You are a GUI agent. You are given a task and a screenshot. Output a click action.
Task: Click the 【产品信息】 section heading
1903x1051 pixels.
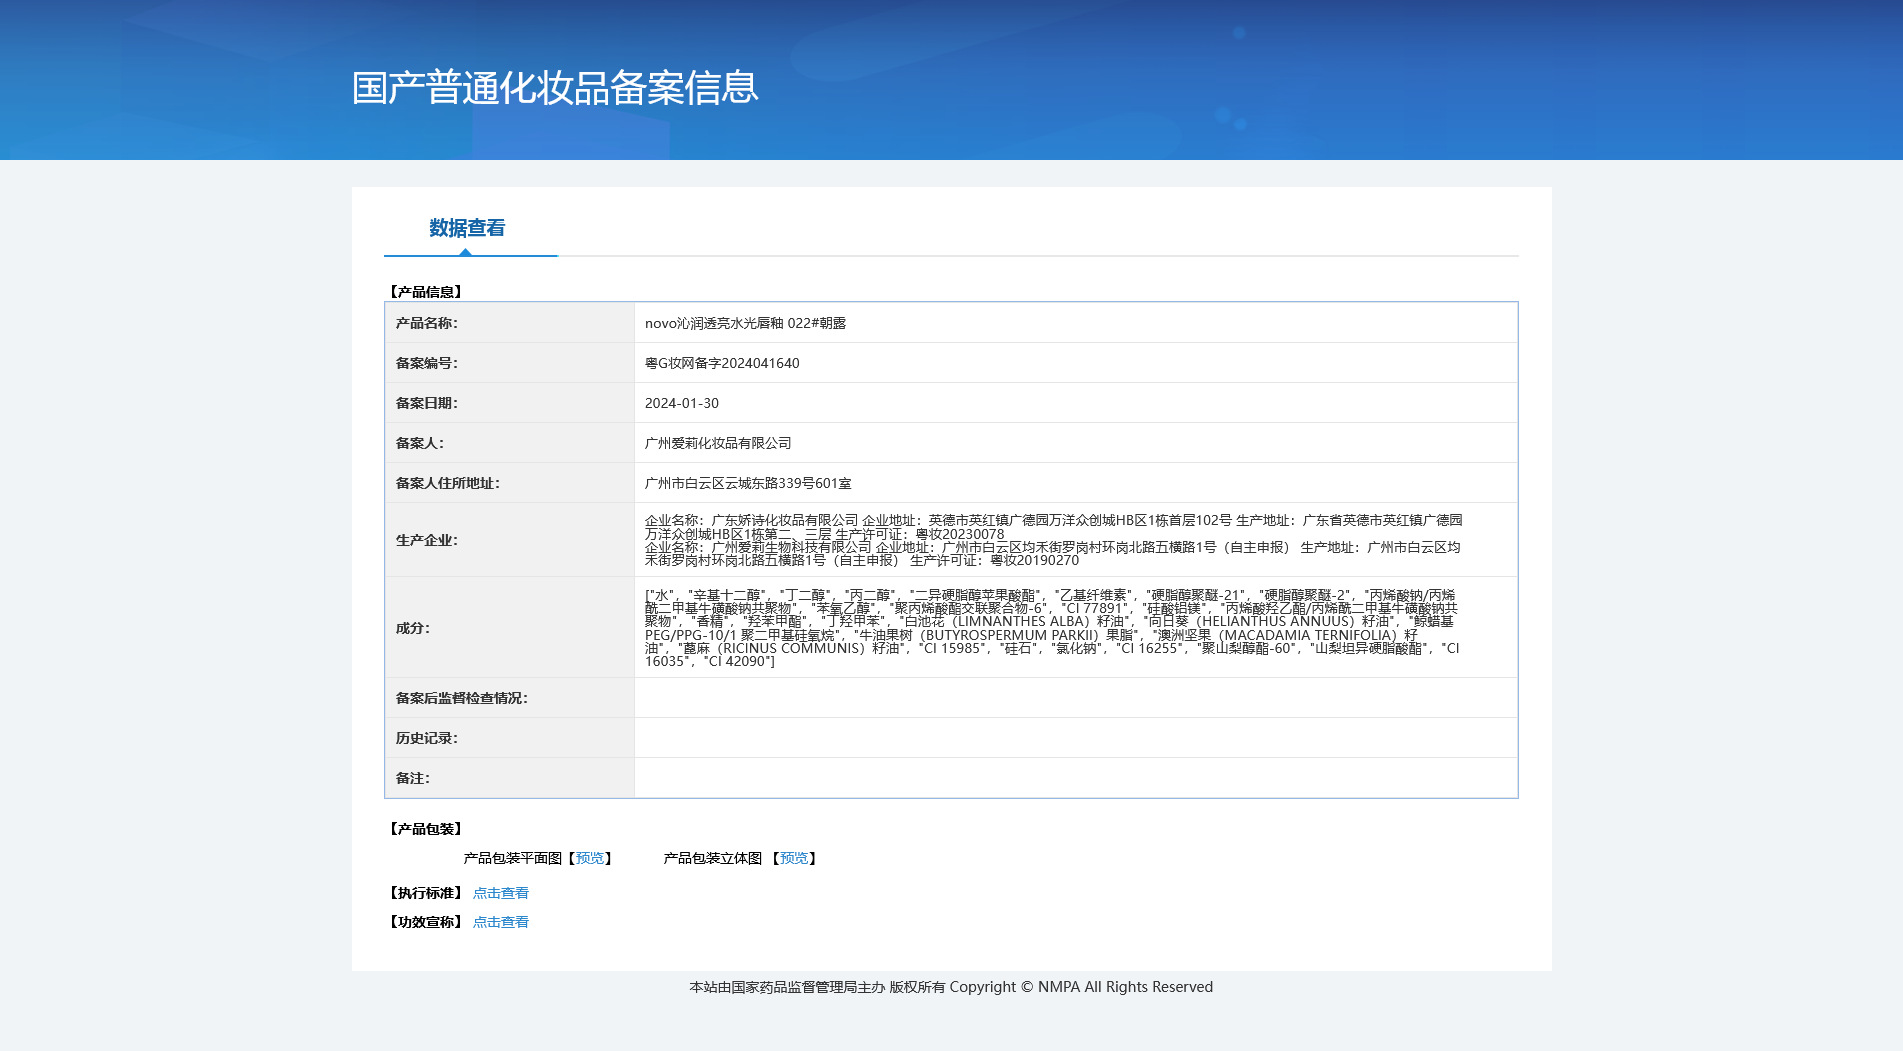(x=426, y=292)
